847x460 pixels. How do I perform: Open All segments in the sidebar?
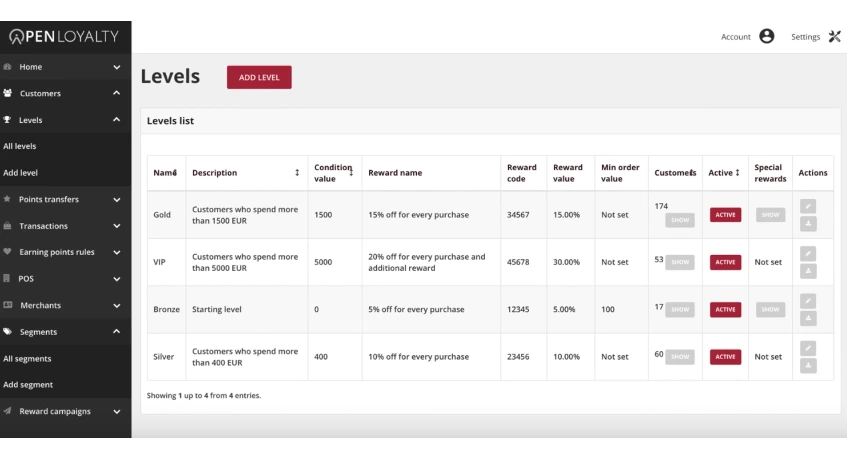click(x=27, y=358)
